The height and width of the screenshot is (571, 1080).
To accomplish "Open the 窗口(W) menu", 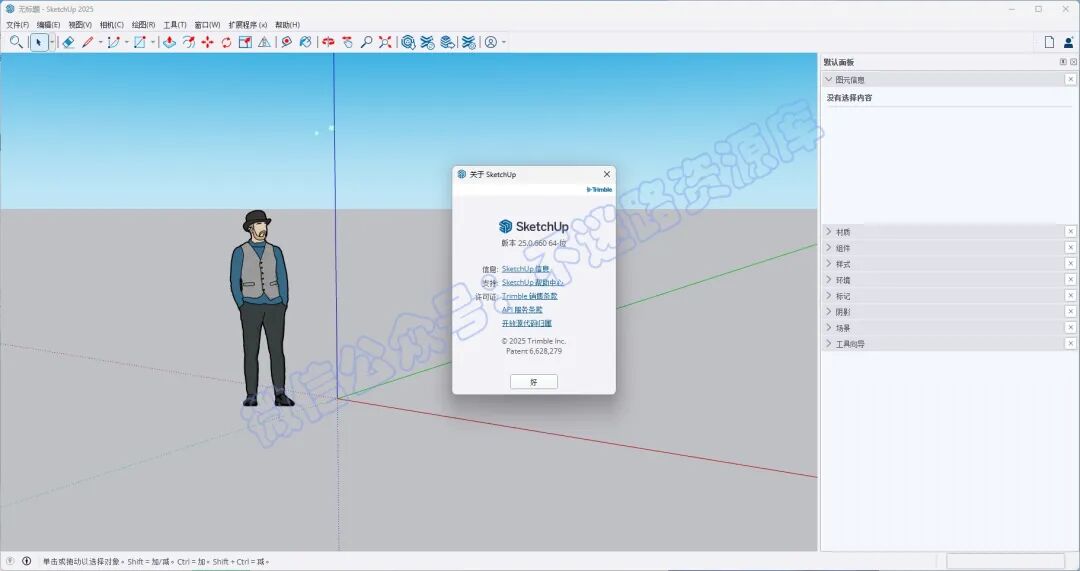I will pyautogui.click(x=207, y=25).
